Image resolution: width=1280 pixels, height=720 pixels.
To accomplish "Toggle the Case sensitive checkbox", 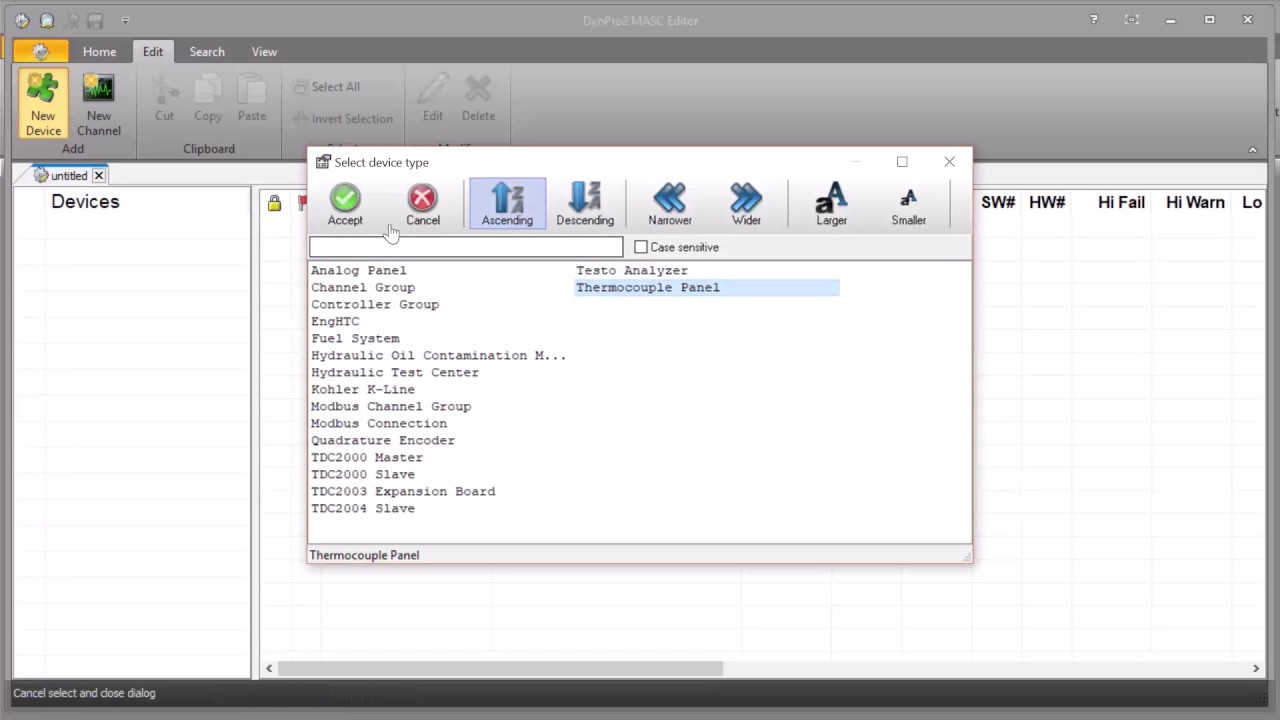I will point(641,247).
